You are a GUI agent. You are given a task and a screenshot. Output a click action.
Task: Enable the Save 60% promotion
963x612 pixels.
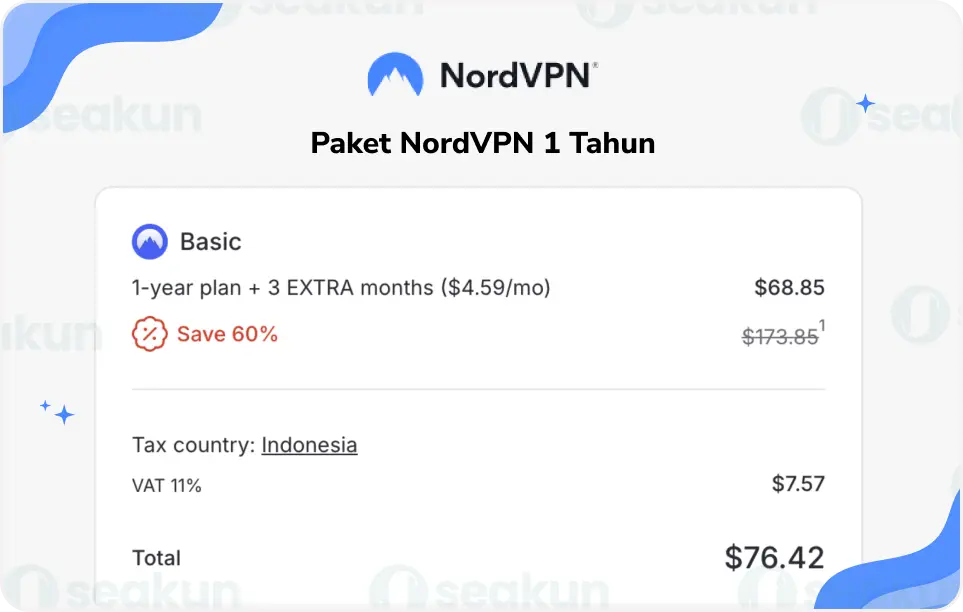(227, 334)
